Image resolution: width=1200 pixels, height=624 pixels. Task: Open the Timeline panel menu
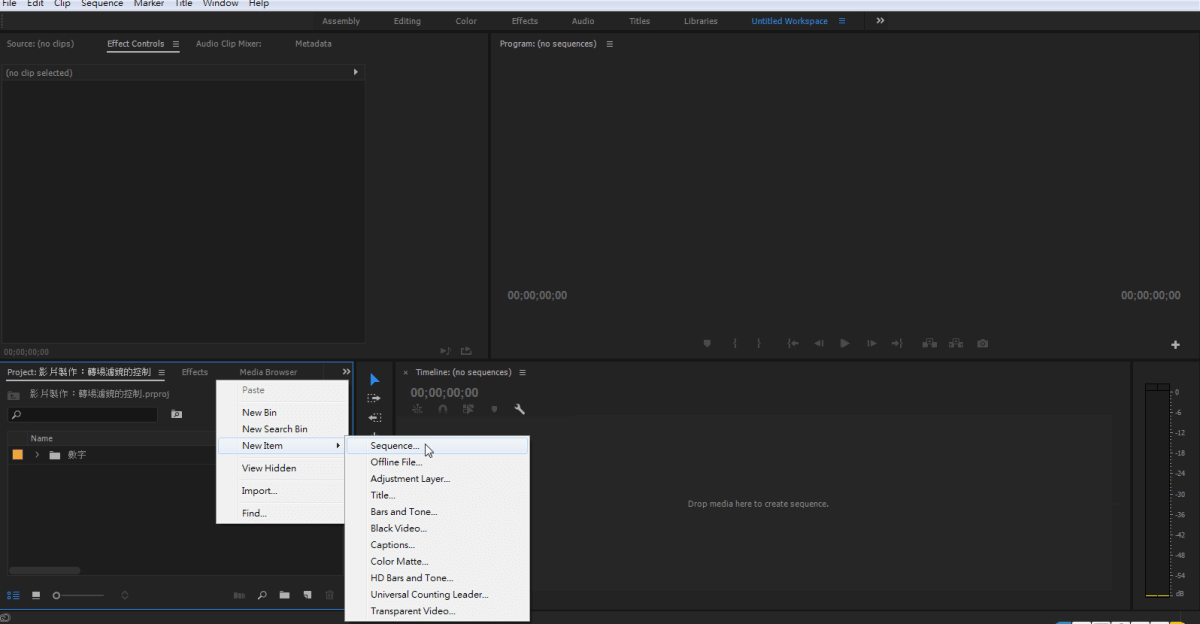523,372
